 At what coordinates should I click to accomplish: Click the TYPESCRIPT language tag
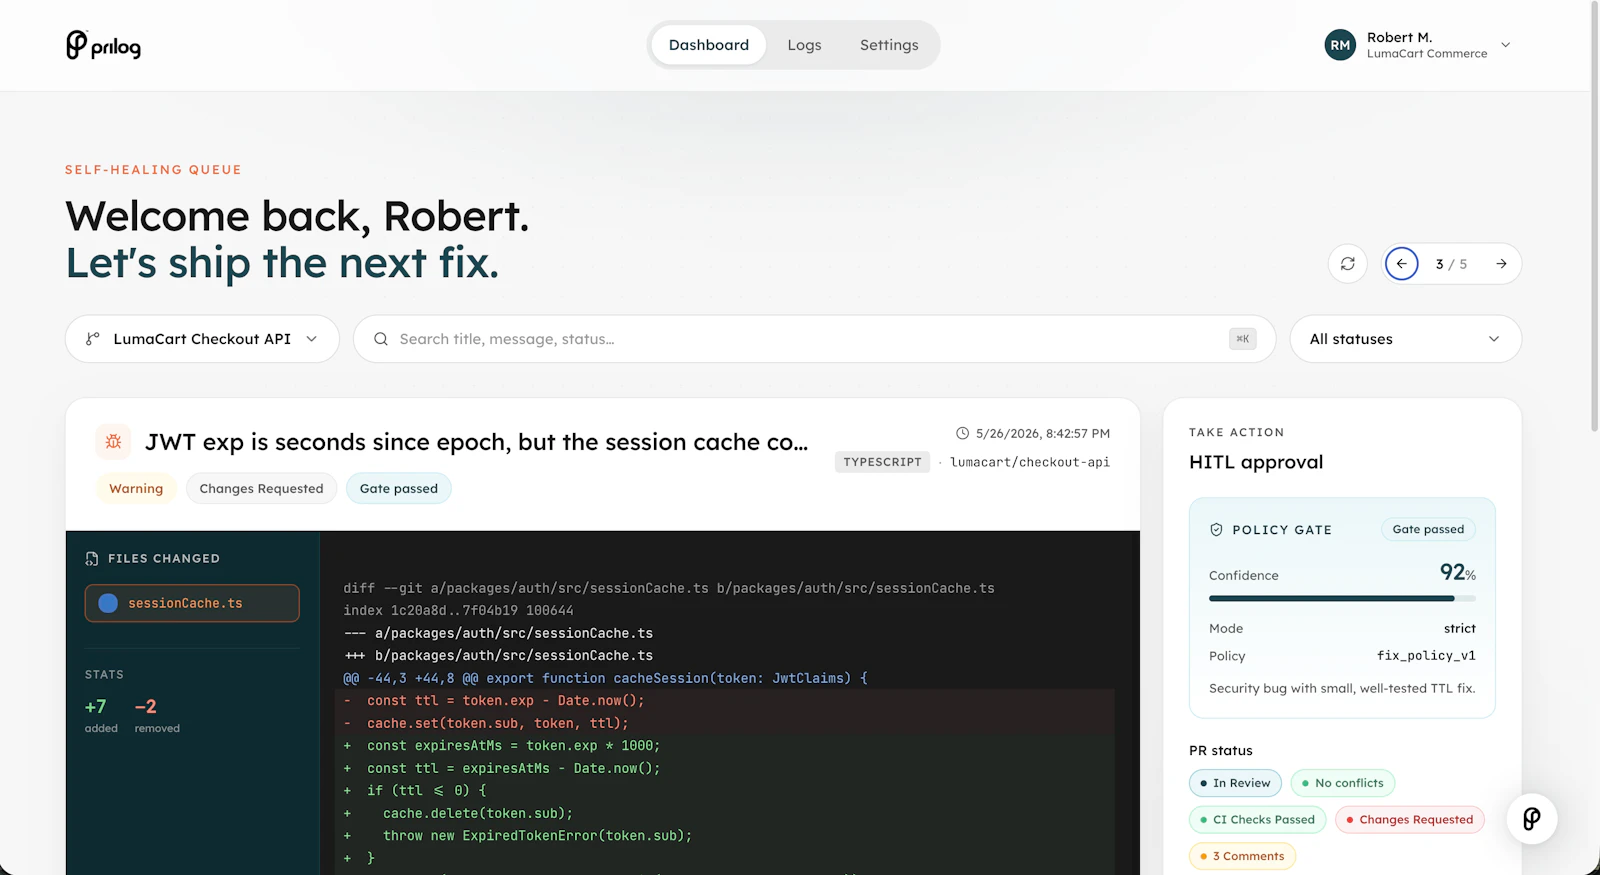click(882, 462)
